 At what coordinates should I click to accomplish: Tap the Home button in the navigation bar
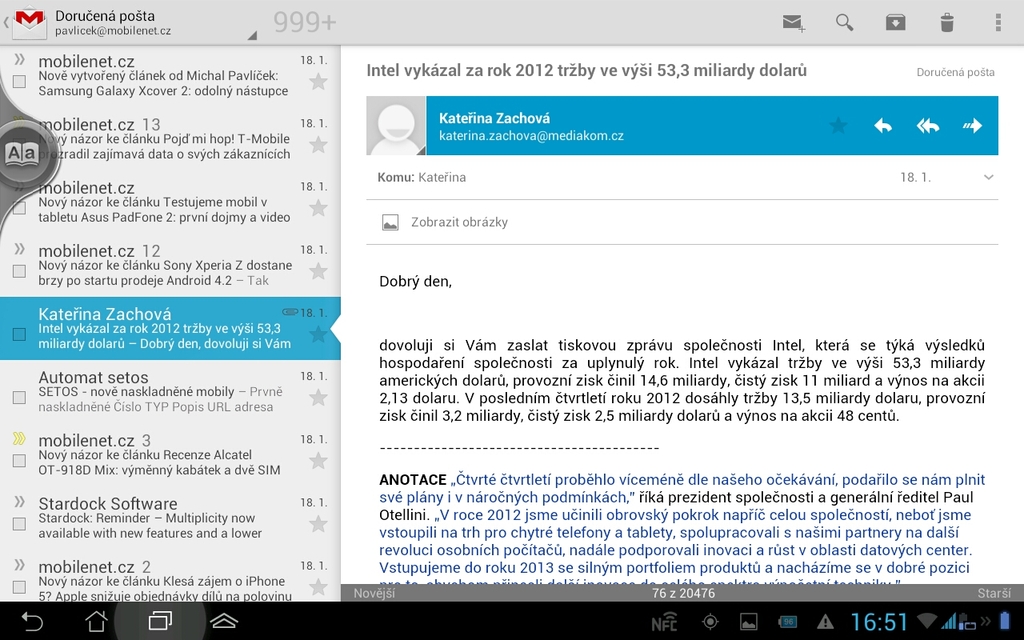click(96, 620)
